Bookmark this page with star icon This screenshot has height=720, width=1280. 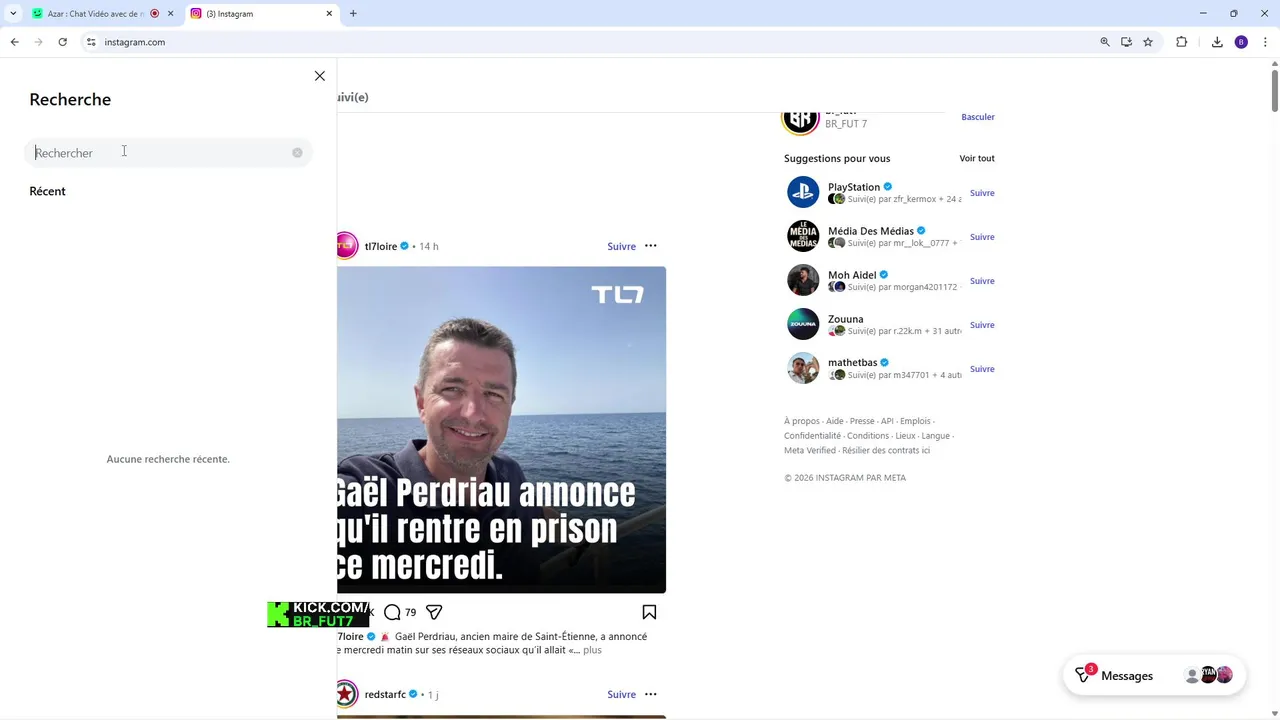coord(1148,42)
